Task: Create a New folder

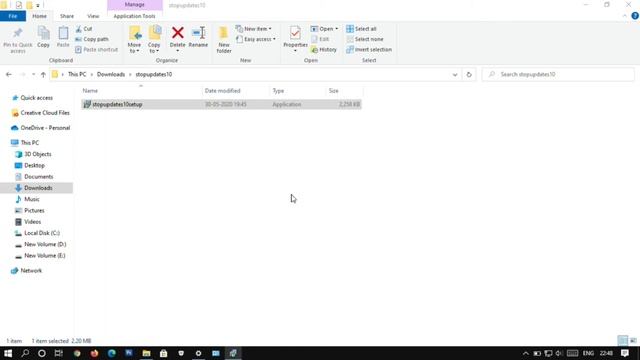Action: coord(224,40)
